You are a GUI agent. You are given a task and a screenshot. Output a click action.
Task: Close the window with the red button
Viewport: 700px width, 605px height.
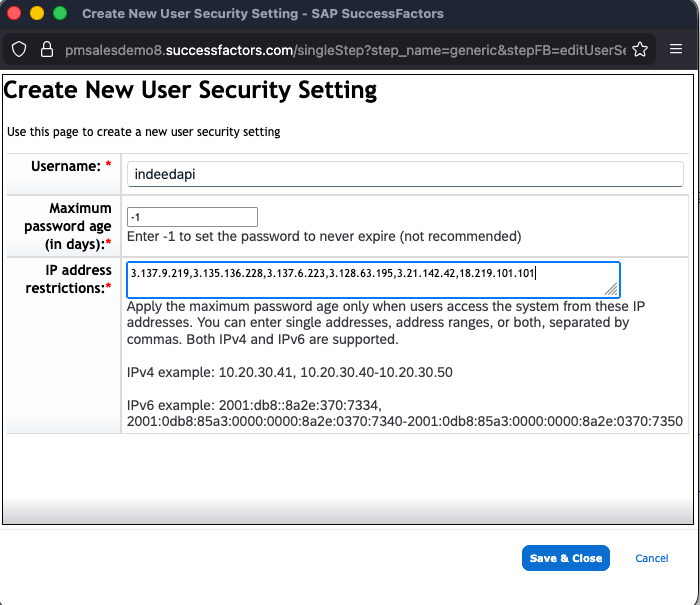click(14, 13)
